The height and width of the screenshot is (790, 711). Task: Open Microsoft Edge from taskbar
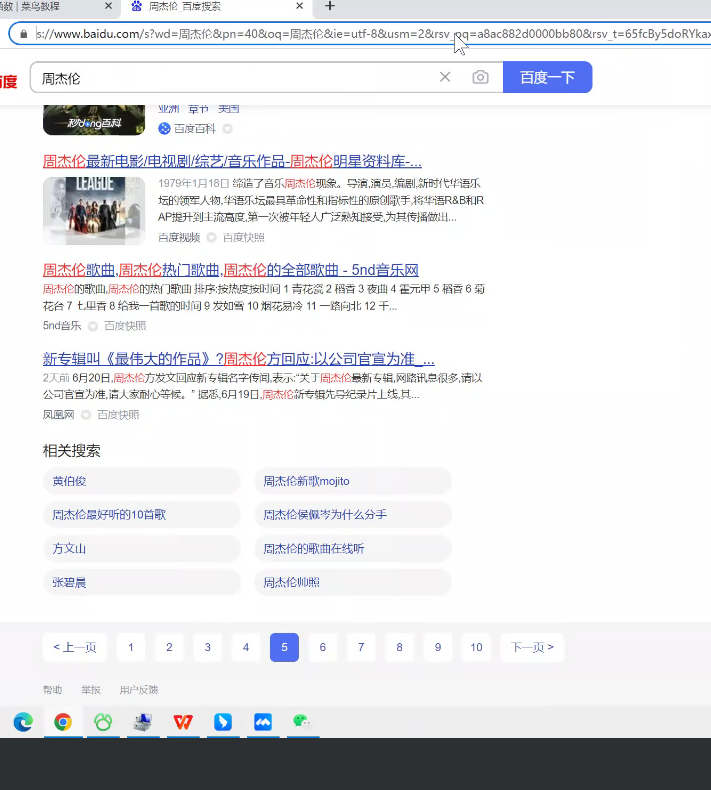tap(23, 722)
